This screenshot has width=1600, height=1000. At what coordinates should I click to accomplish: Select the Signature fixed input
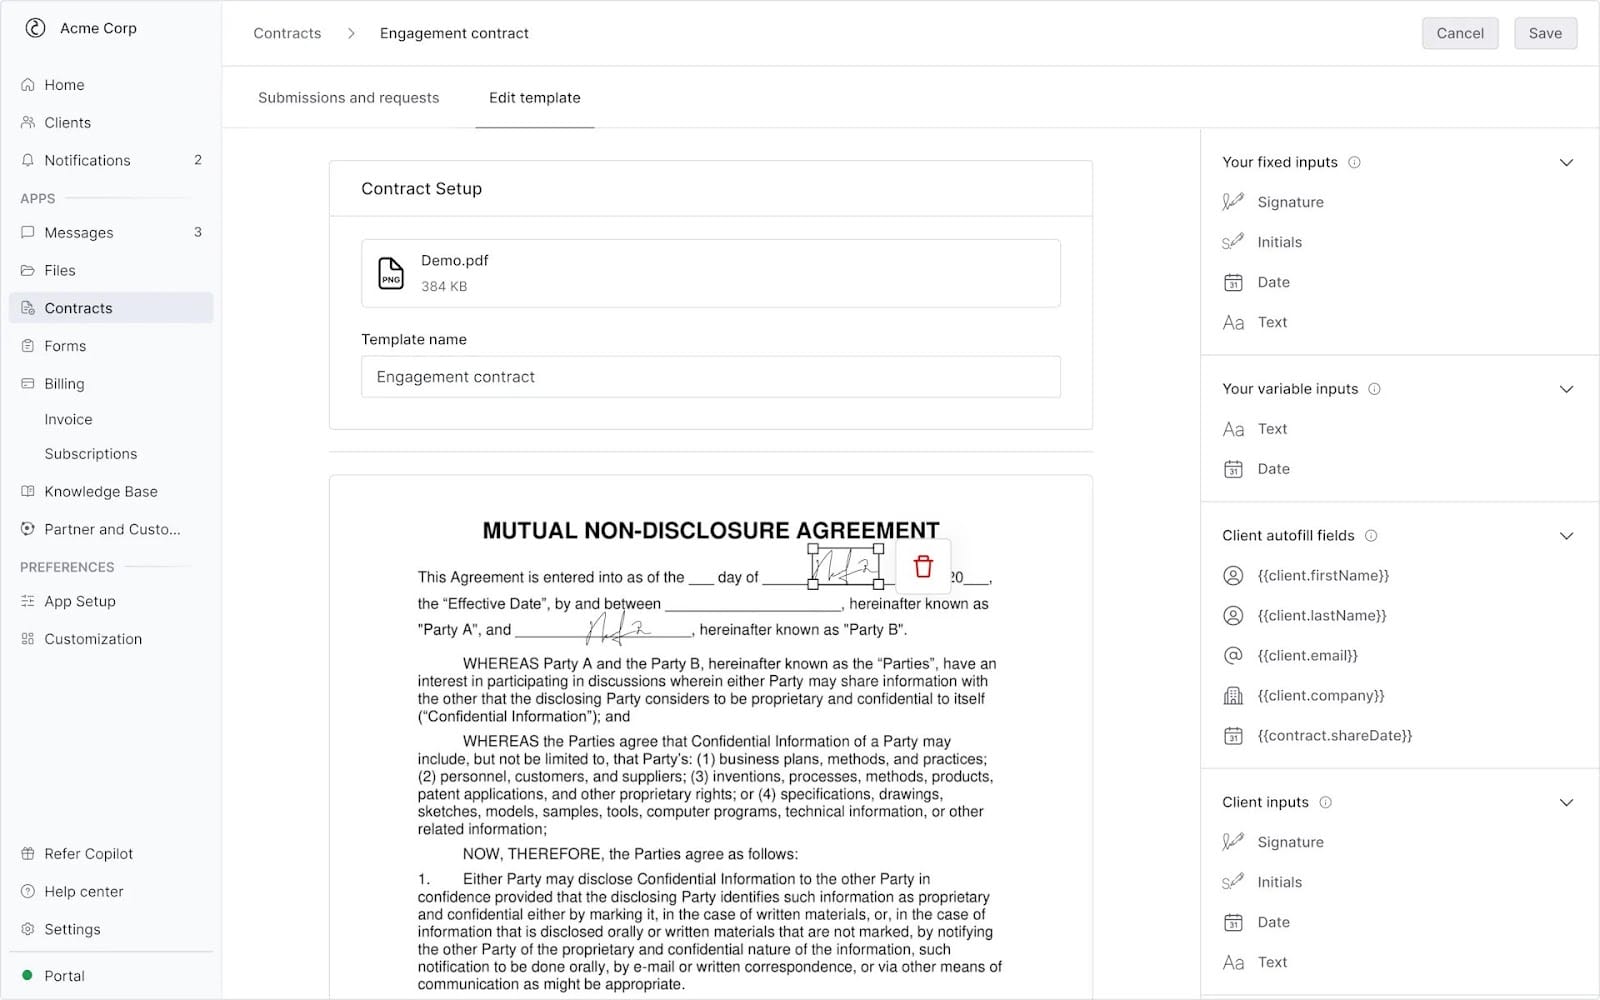pos(1290,201)
